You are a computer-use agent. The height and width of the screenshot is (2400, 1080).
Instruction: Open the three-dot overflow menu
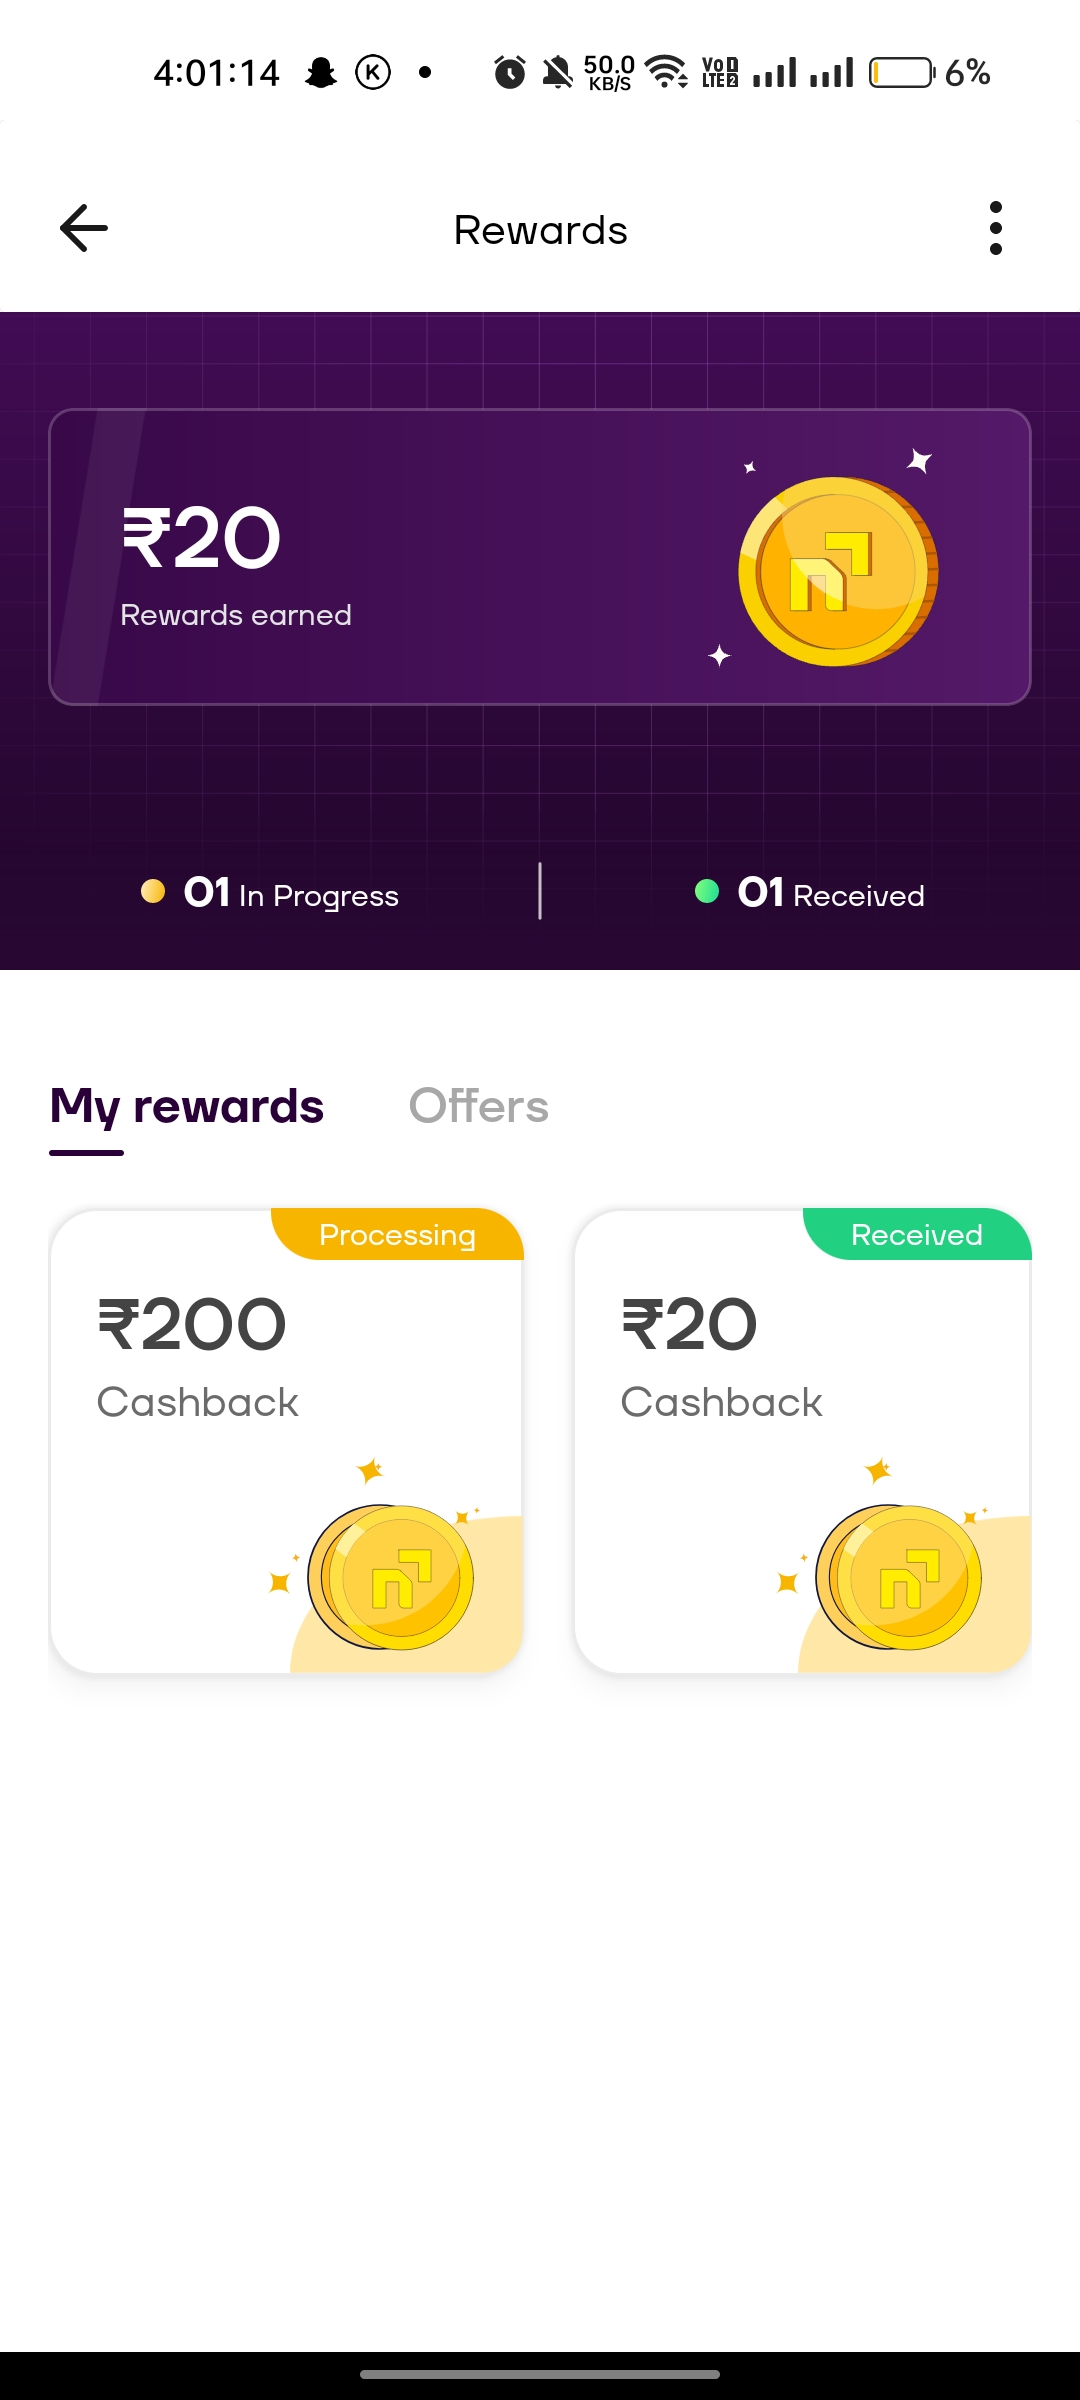pyautogui.click(x=995, y=229)
